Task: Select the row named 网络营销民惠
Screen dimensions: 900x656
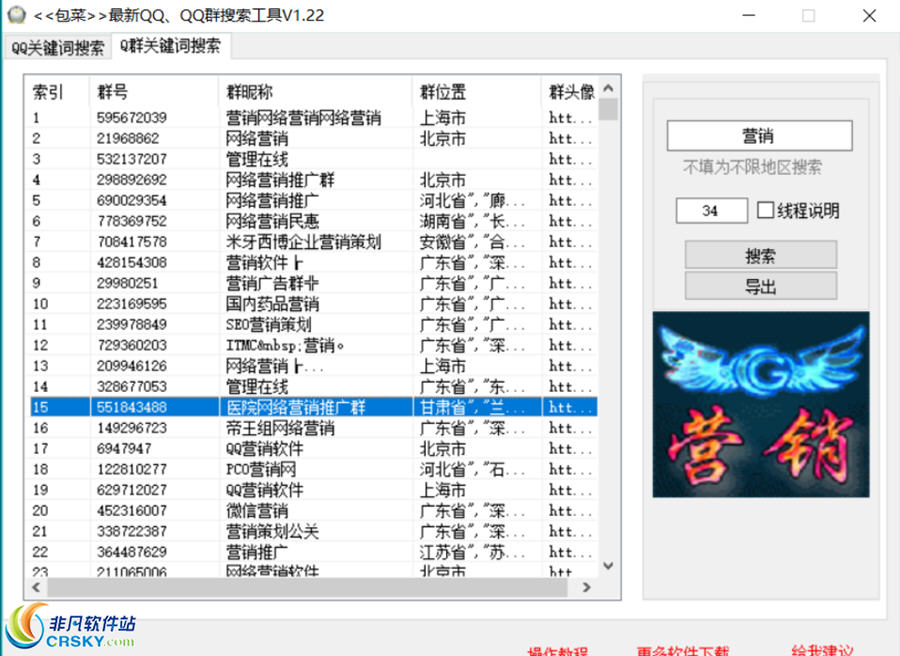Action: point(313,221)
